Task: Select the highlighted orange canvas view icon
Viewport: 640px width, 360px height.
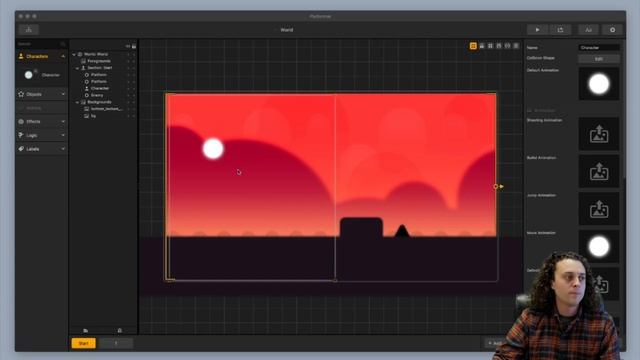Action: (473, 46)
